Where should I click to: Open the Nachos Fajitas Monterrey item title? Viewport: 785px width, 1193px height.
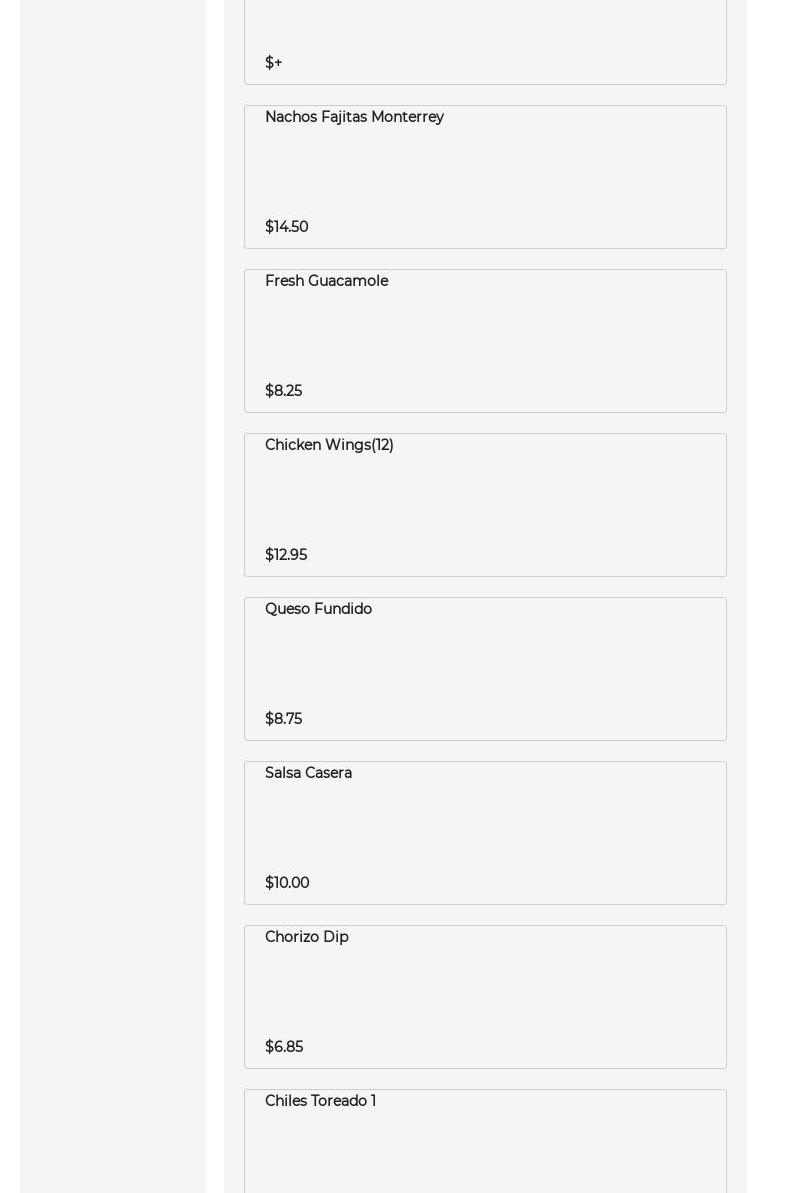(354, 117)
